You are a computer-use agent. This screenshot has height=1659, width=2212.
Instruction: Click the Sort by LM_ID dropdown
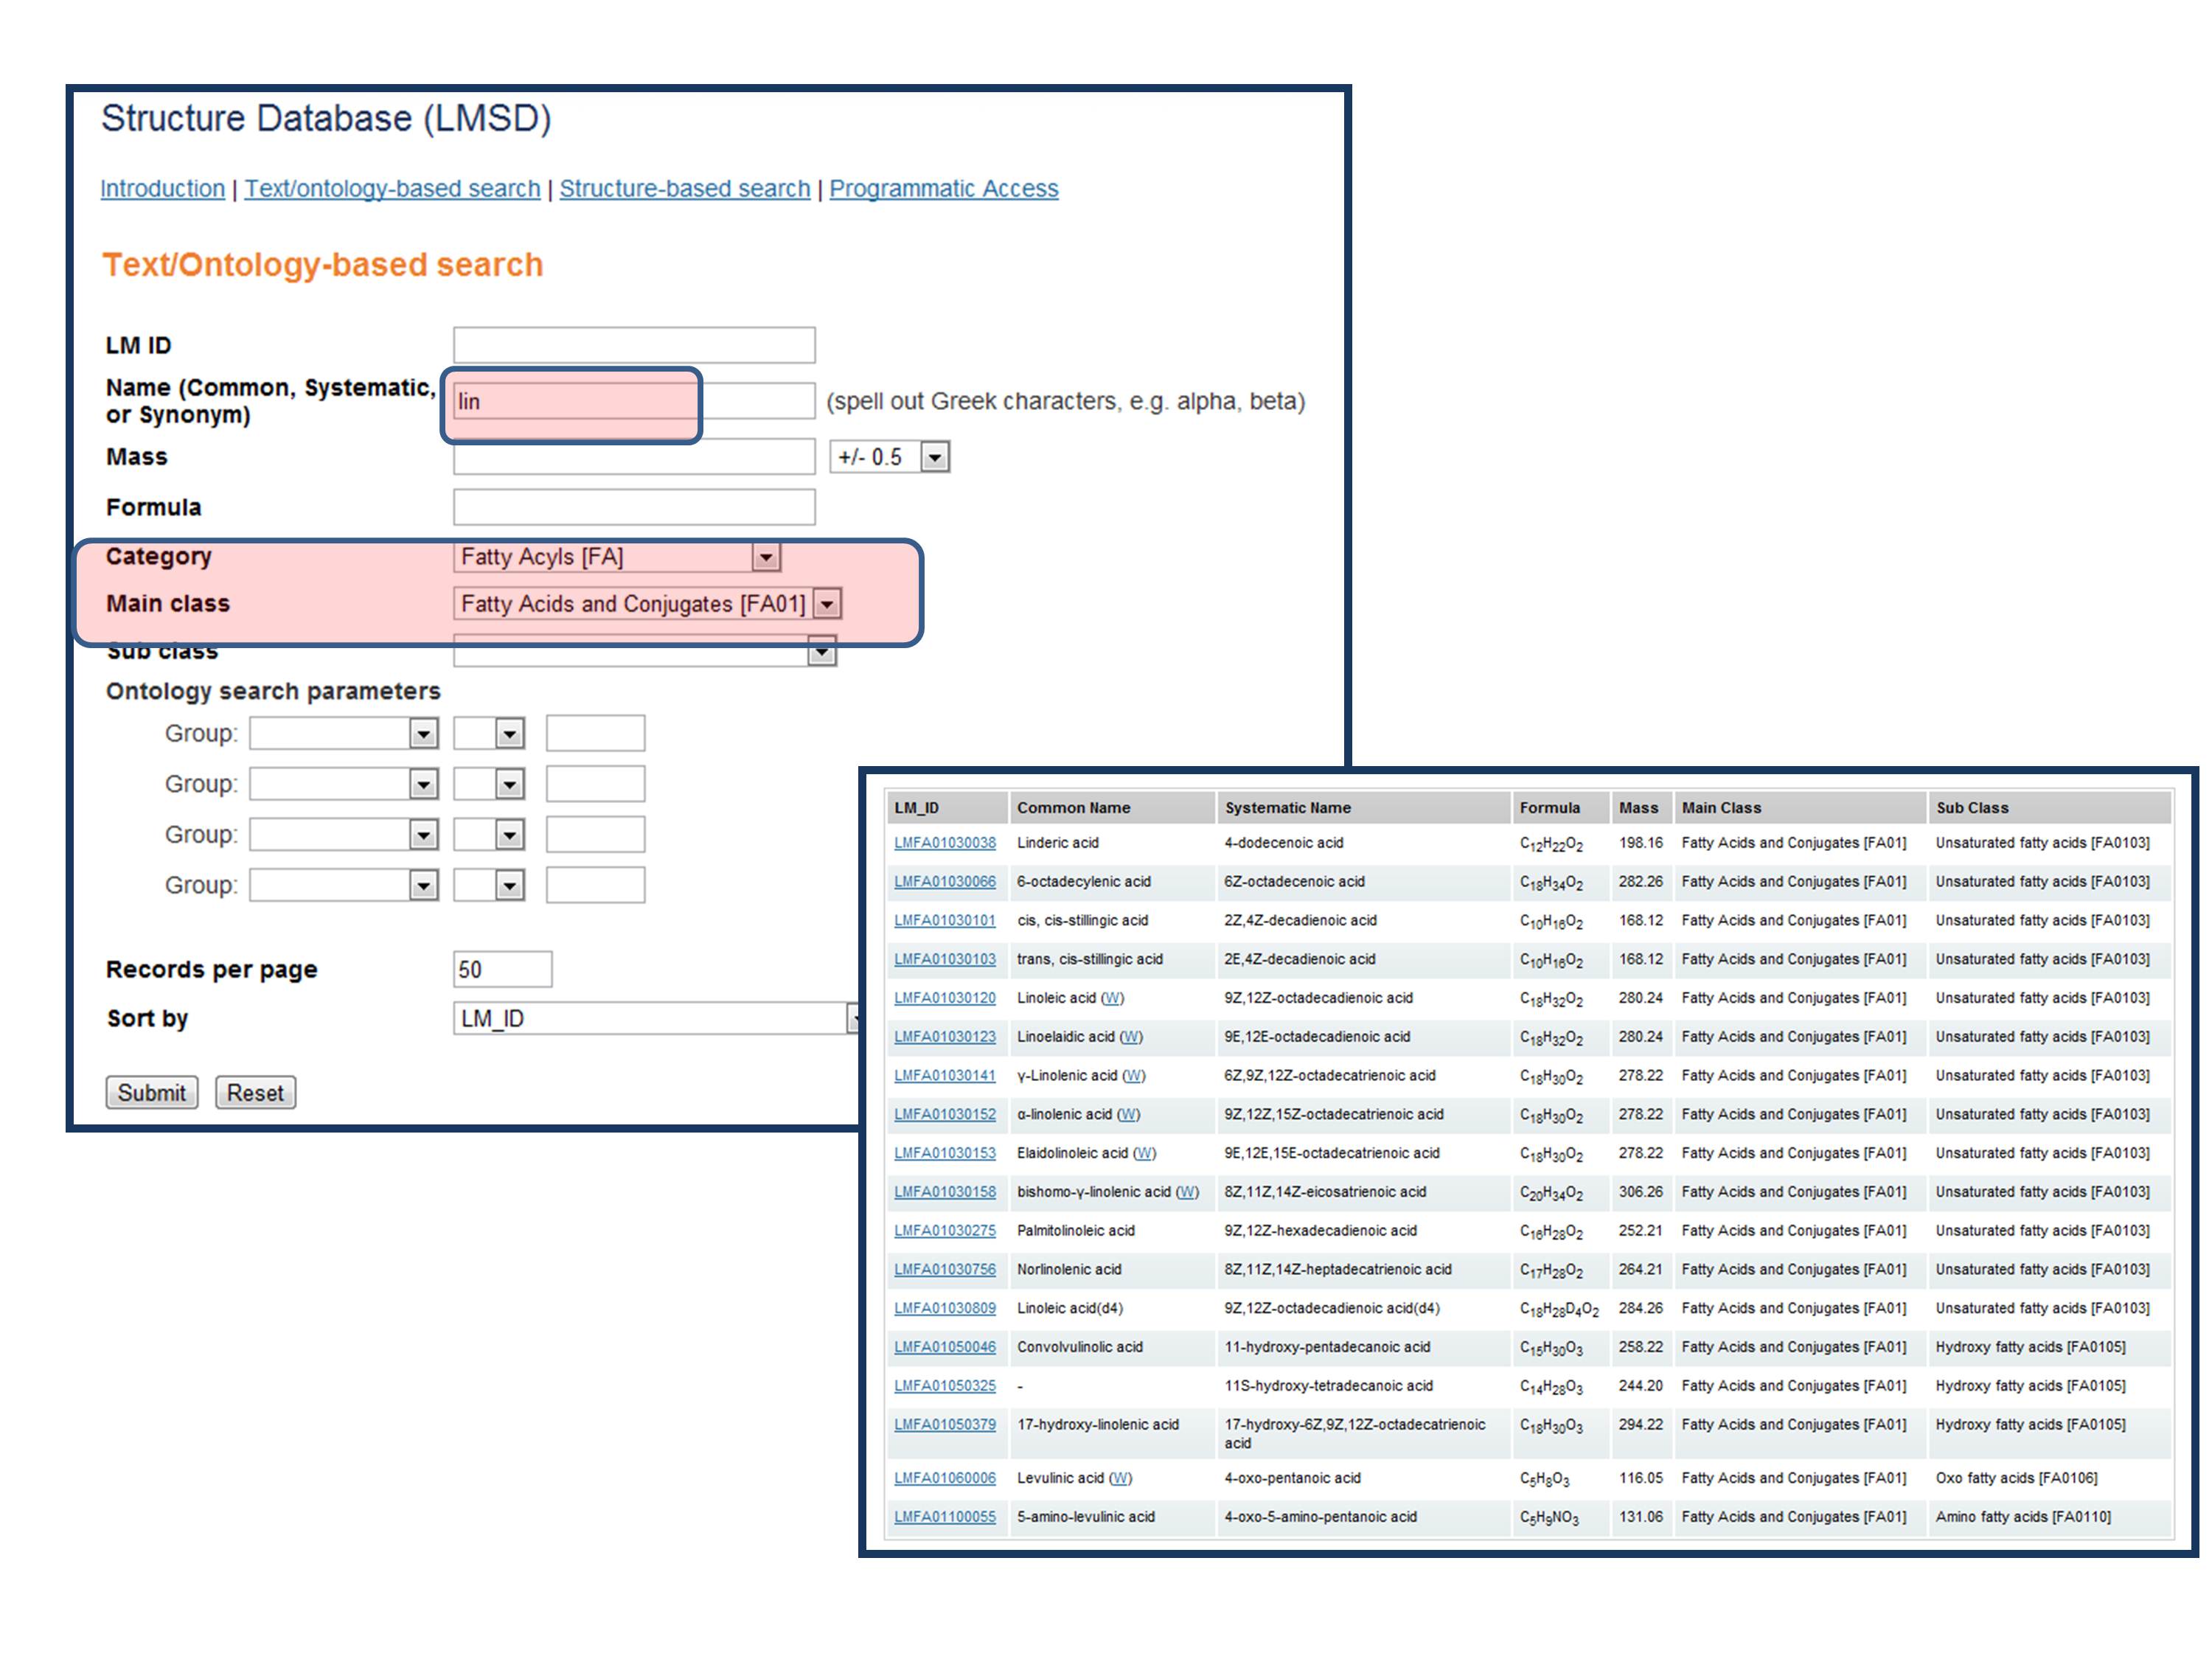[655, 1018]
